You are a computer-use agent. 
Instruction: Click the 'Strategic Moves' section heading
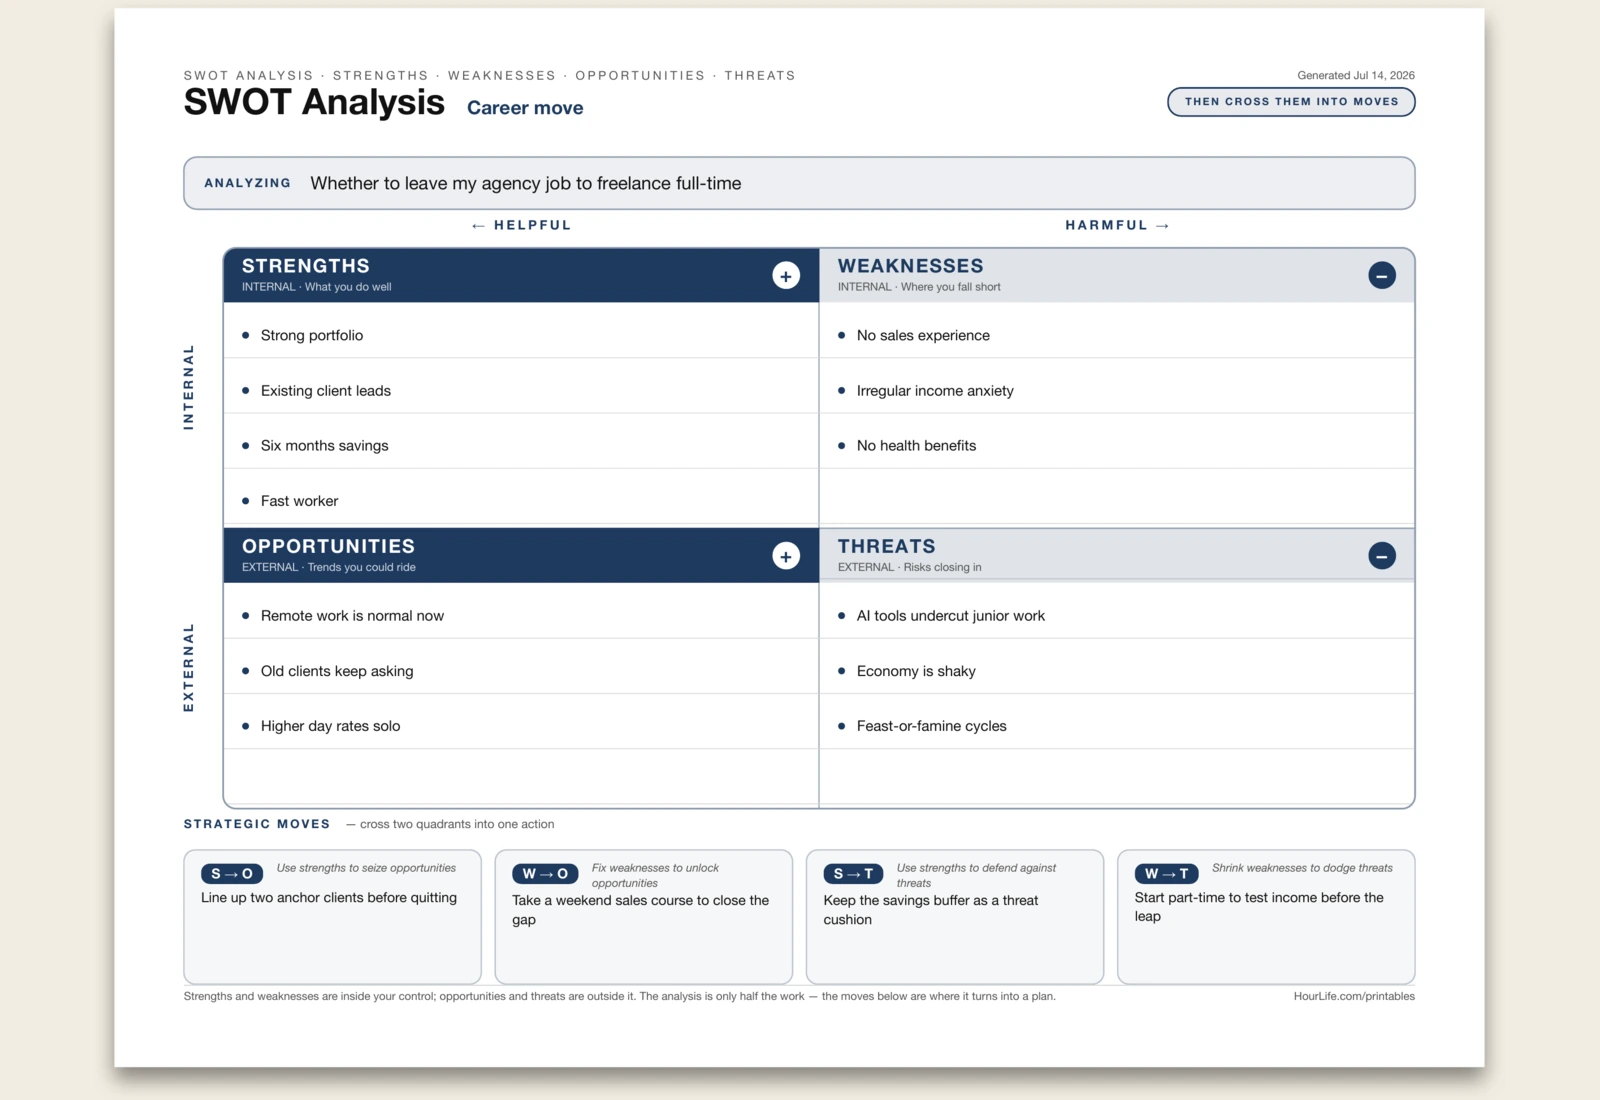[x=257, y=824]
